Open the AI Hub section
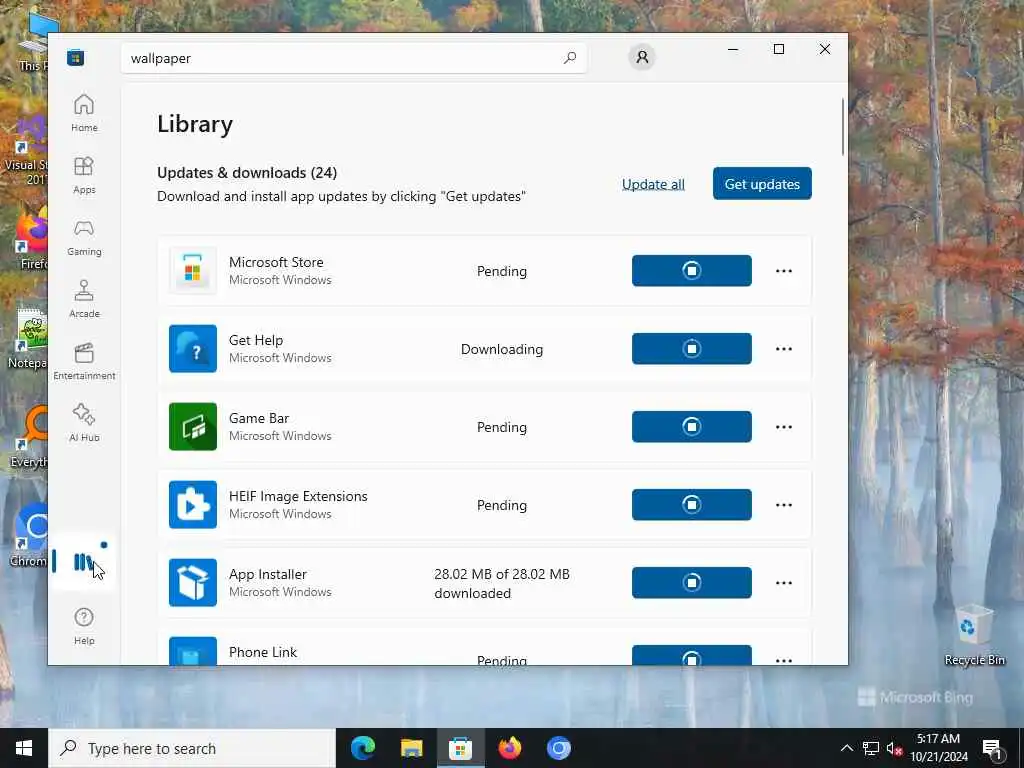This screenshot has height=768, width=1024. [x=84, y=423]
